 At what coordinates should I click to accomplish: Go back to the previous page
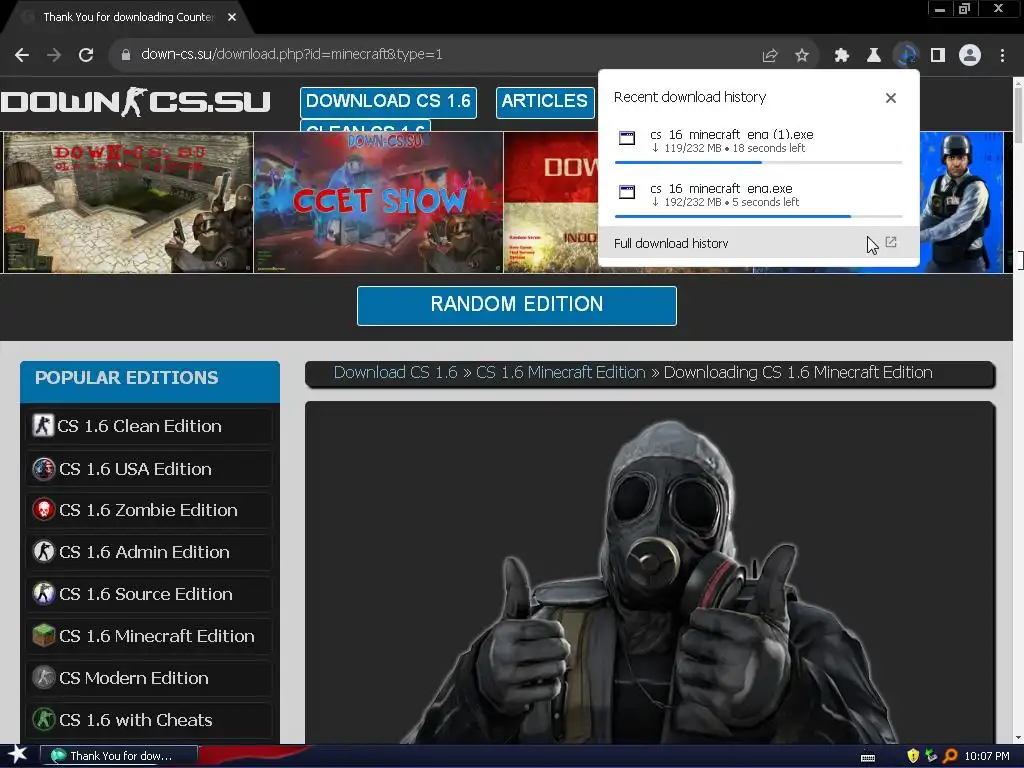[22, 55]
